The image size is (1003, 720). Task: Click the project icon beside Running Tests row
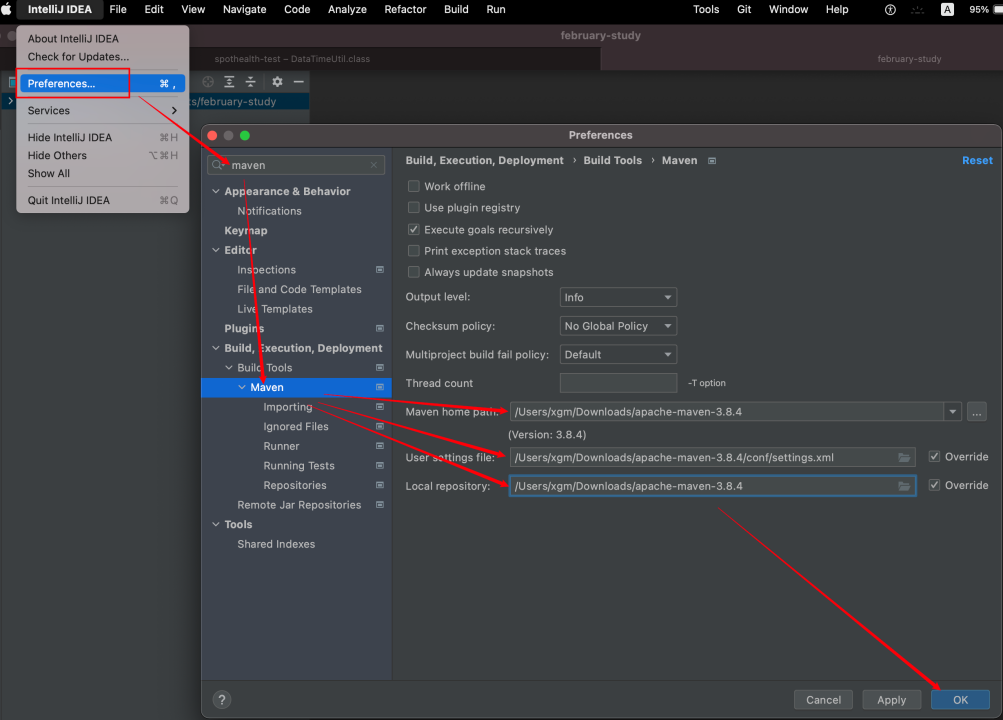380,466
